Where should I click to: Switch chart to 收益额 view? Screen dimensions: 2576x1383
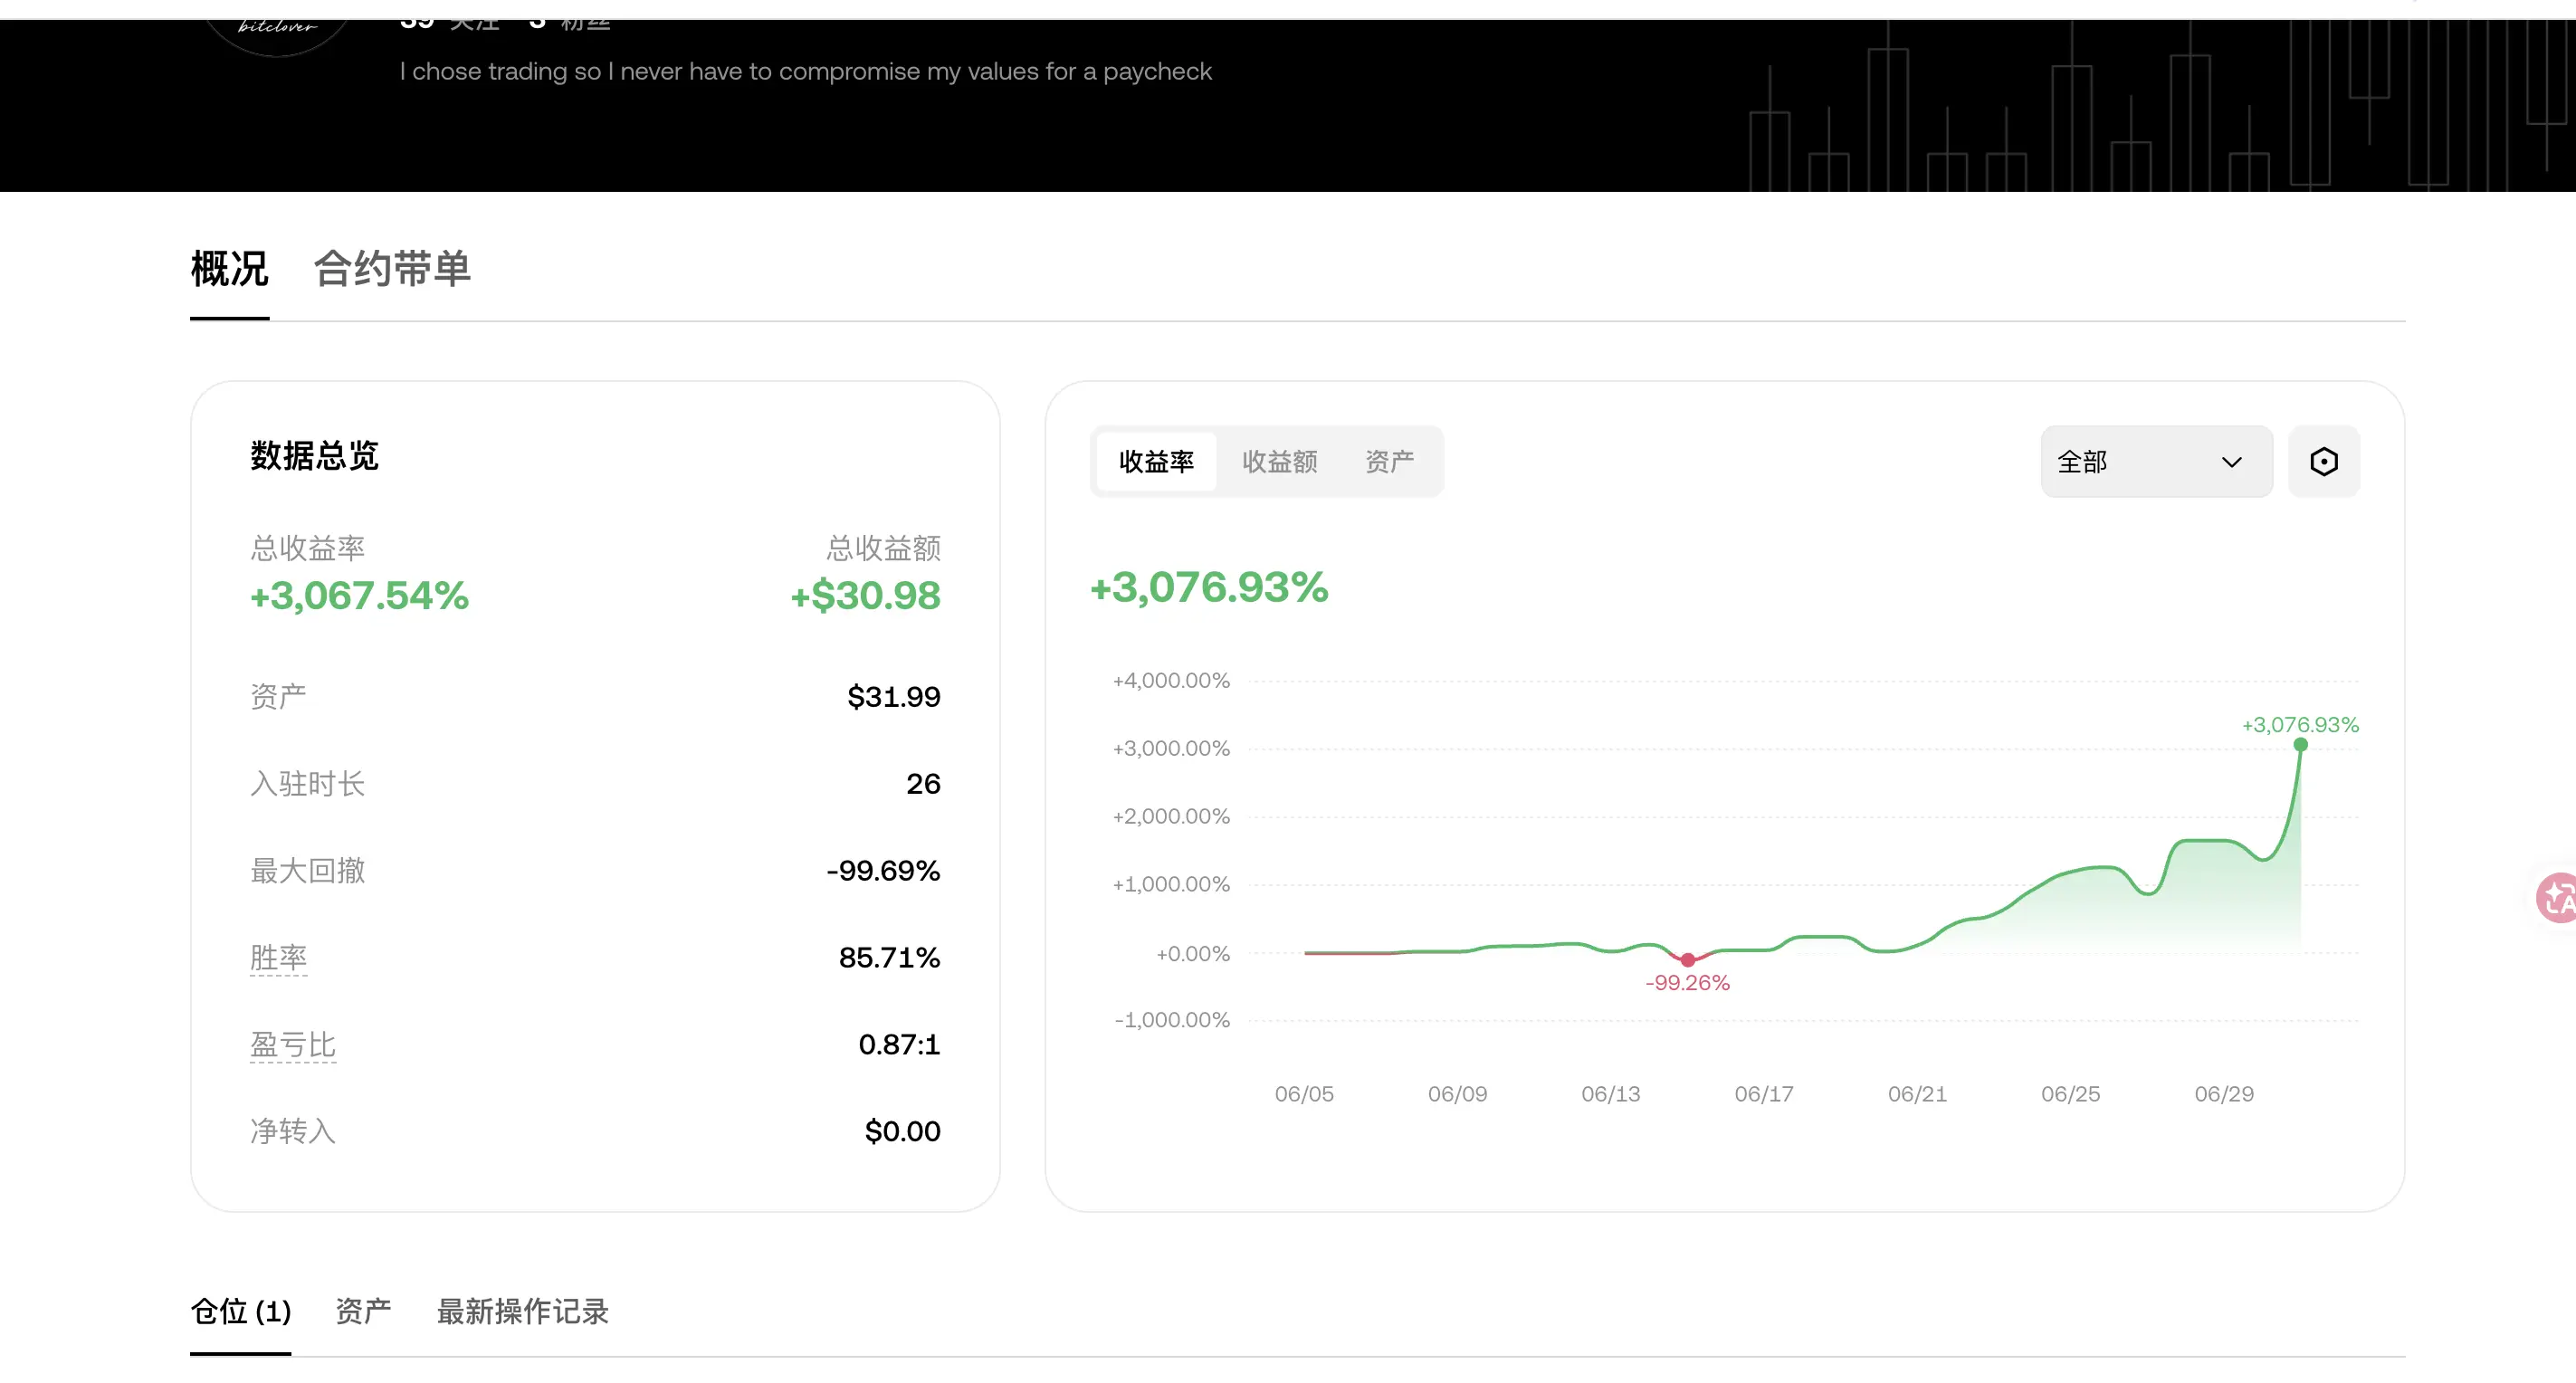point(1279,461)
